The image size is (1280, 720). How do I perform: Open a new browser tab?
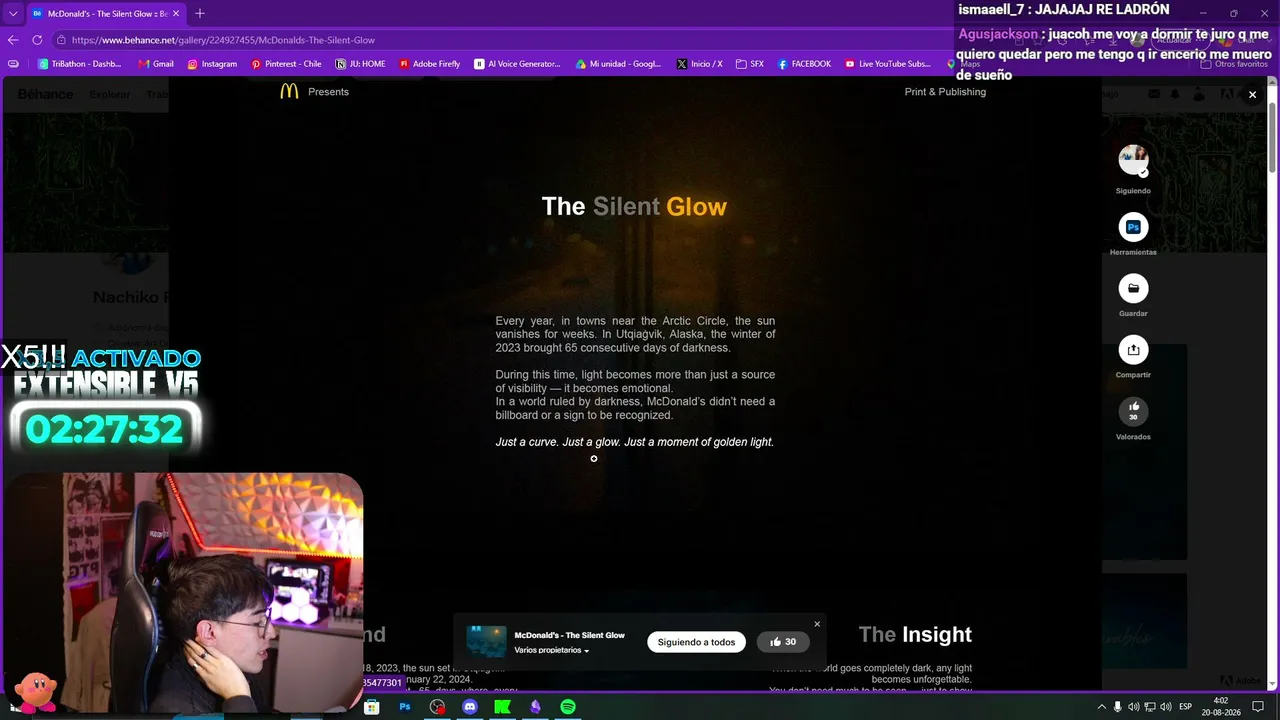200,13
